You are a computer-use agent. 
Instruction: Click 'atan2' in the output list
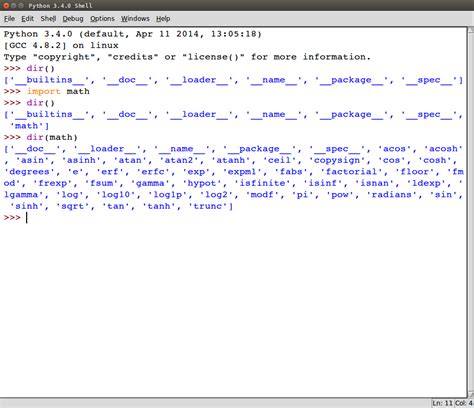(x=179, y=160)
